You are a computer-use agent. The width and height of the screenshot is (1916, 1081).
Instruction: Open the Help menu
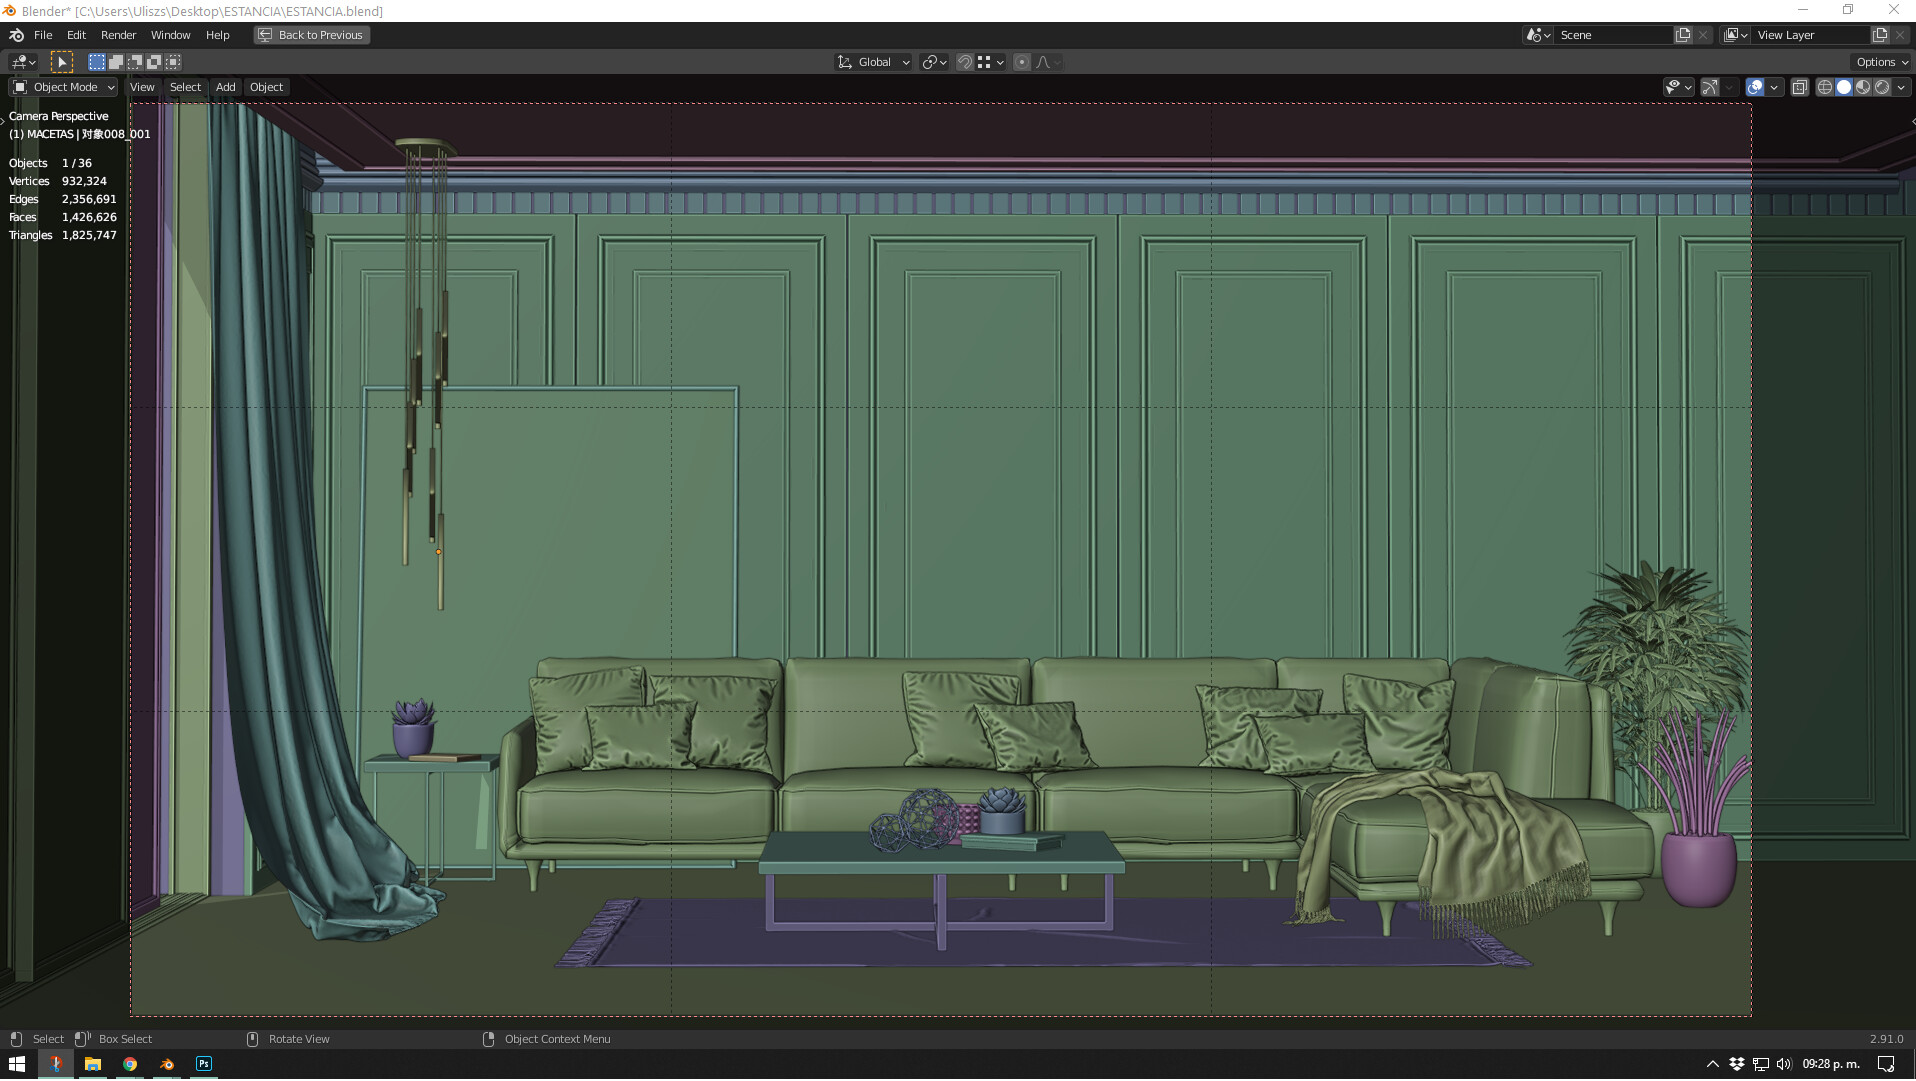point(217,35)
